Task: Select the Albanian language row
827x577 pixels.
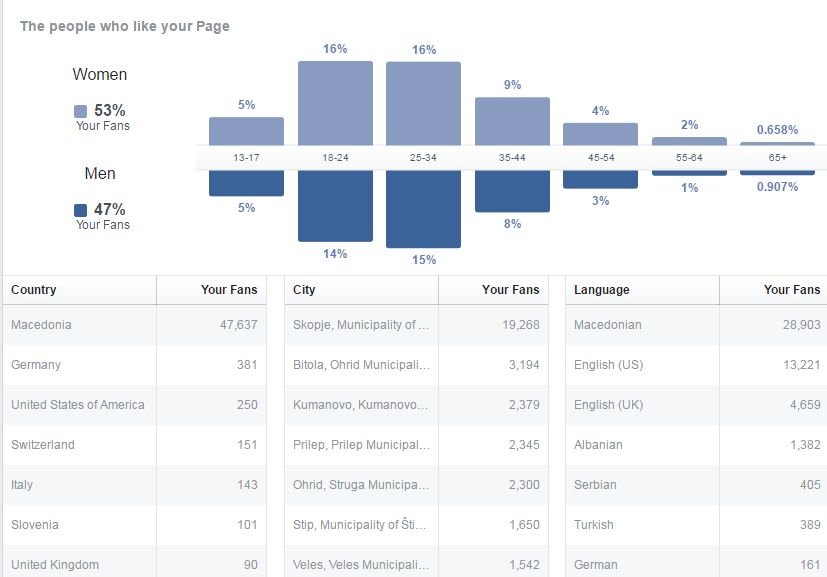Action: click(x=696, y=445)
